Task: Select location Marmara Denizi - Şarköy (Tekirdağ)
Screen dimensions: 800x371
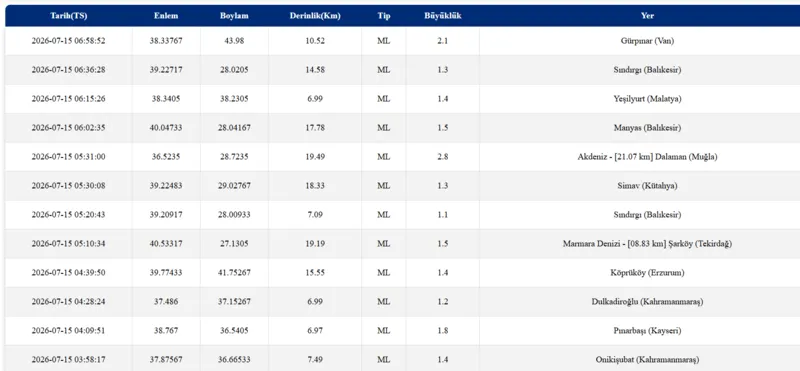Action: click(647, 243)
